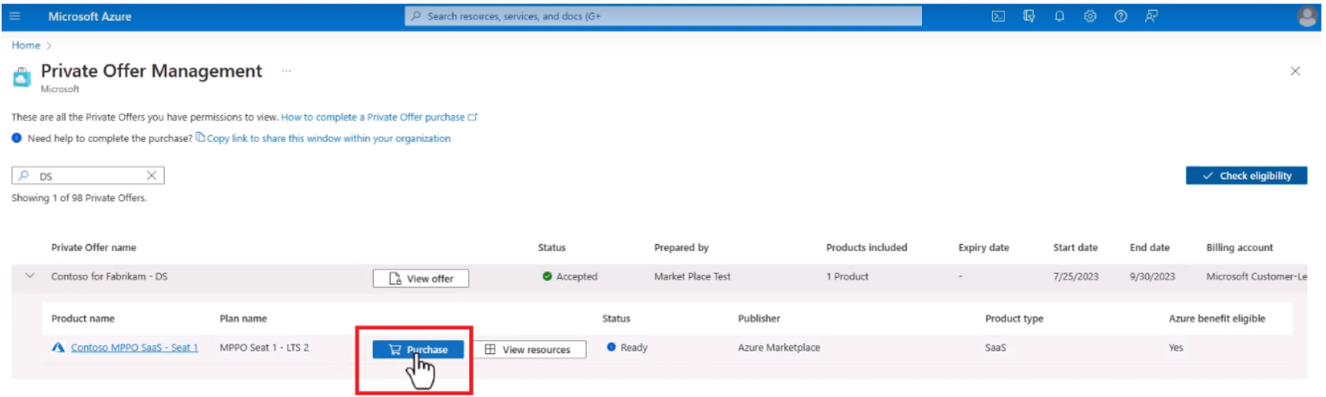Image resolution: width=1326 pixels, height=397 pixels.
Task: Click the DS private offer search field
Action: 88,176
